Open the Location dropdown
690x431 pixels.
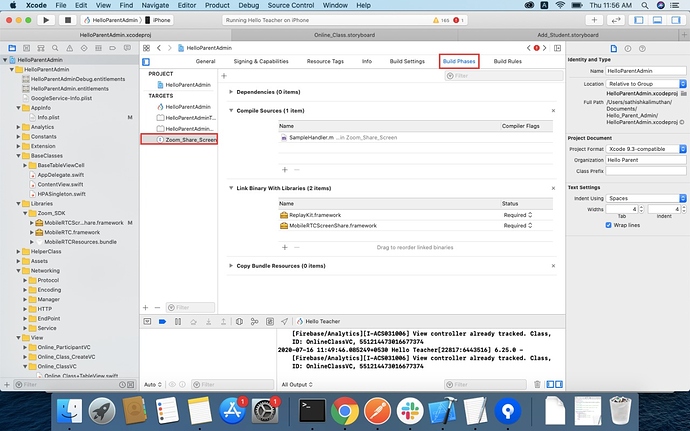646,84
